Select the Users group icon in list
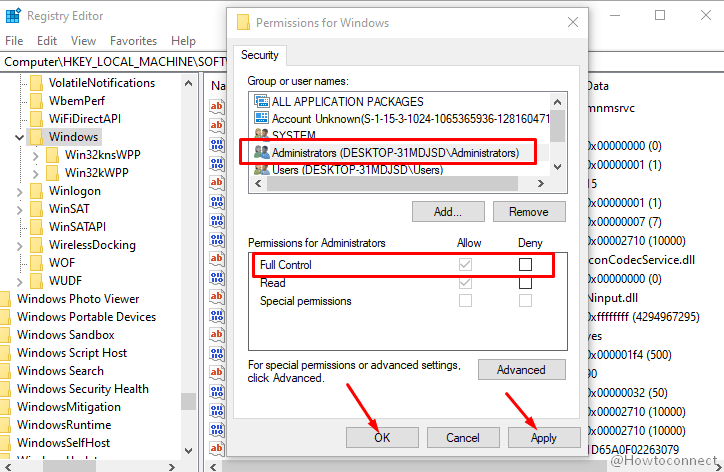This screenshot has height=472, width=724. point(261,169)
